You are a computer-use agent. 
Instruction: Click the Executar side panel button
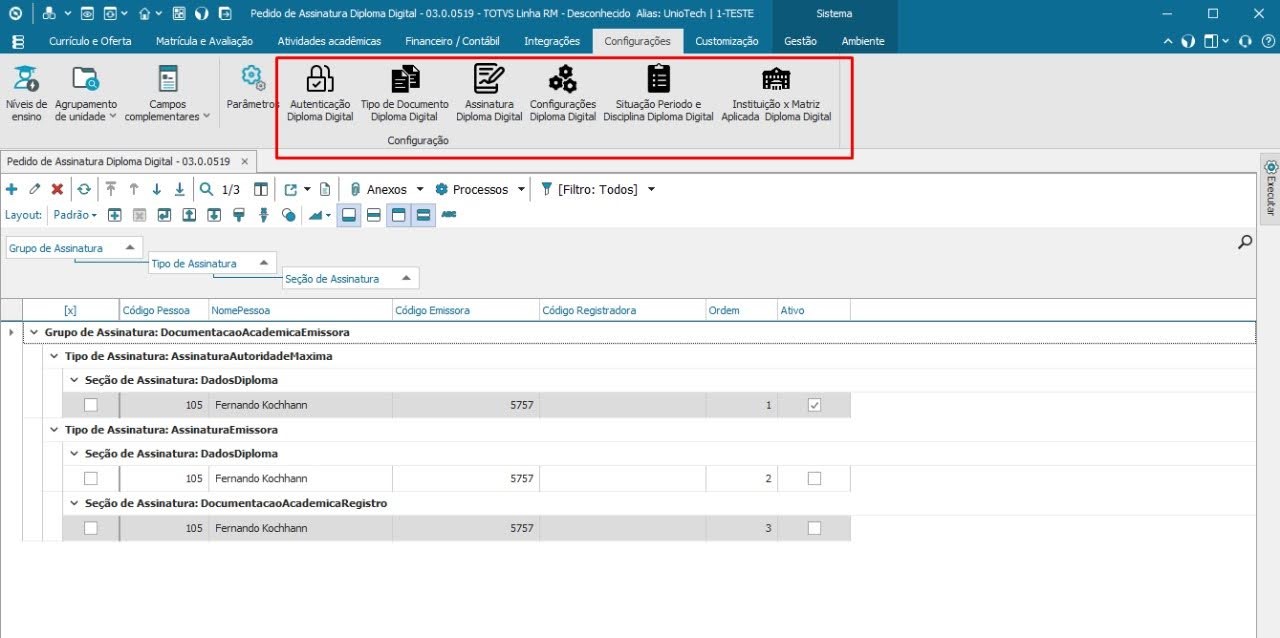[x=1270, y=189]
